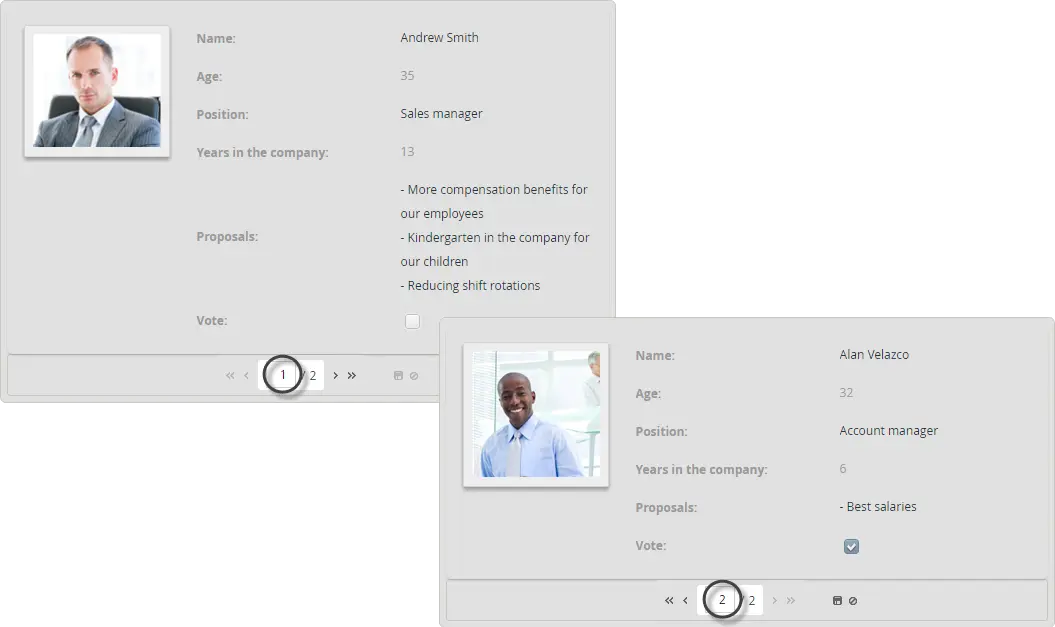1055x627 pixels.
Task: Jump to last record in Andrew Smith pager
Action: click(352, 375)
